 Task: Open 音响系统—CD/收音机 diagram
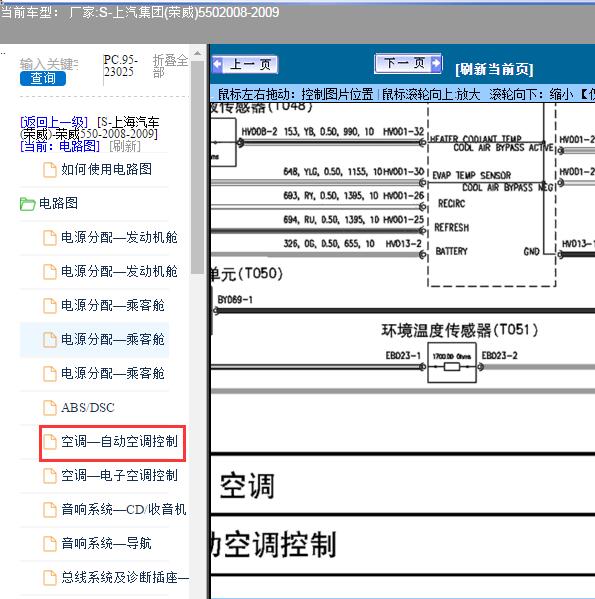coord(124,510)
